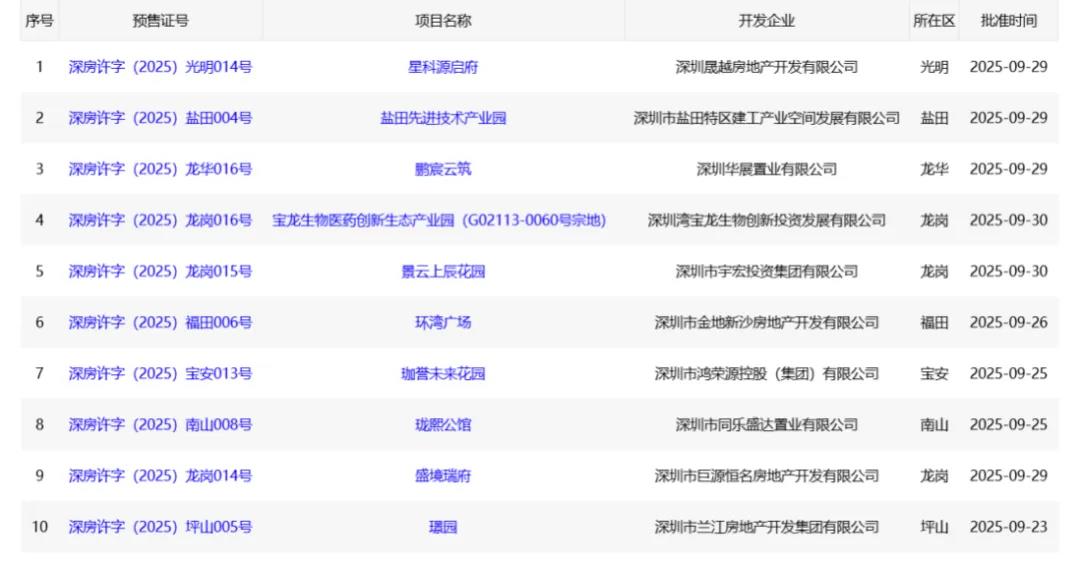The width and height of the screenshot is (1080, 567).
Task: View project 环湾广场
Action: point(443,322)
